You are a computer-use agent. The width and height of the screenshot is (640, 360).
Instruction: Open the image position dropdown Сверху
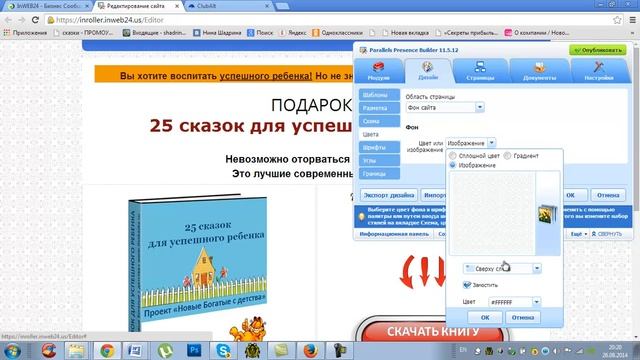tap(502, 269)
